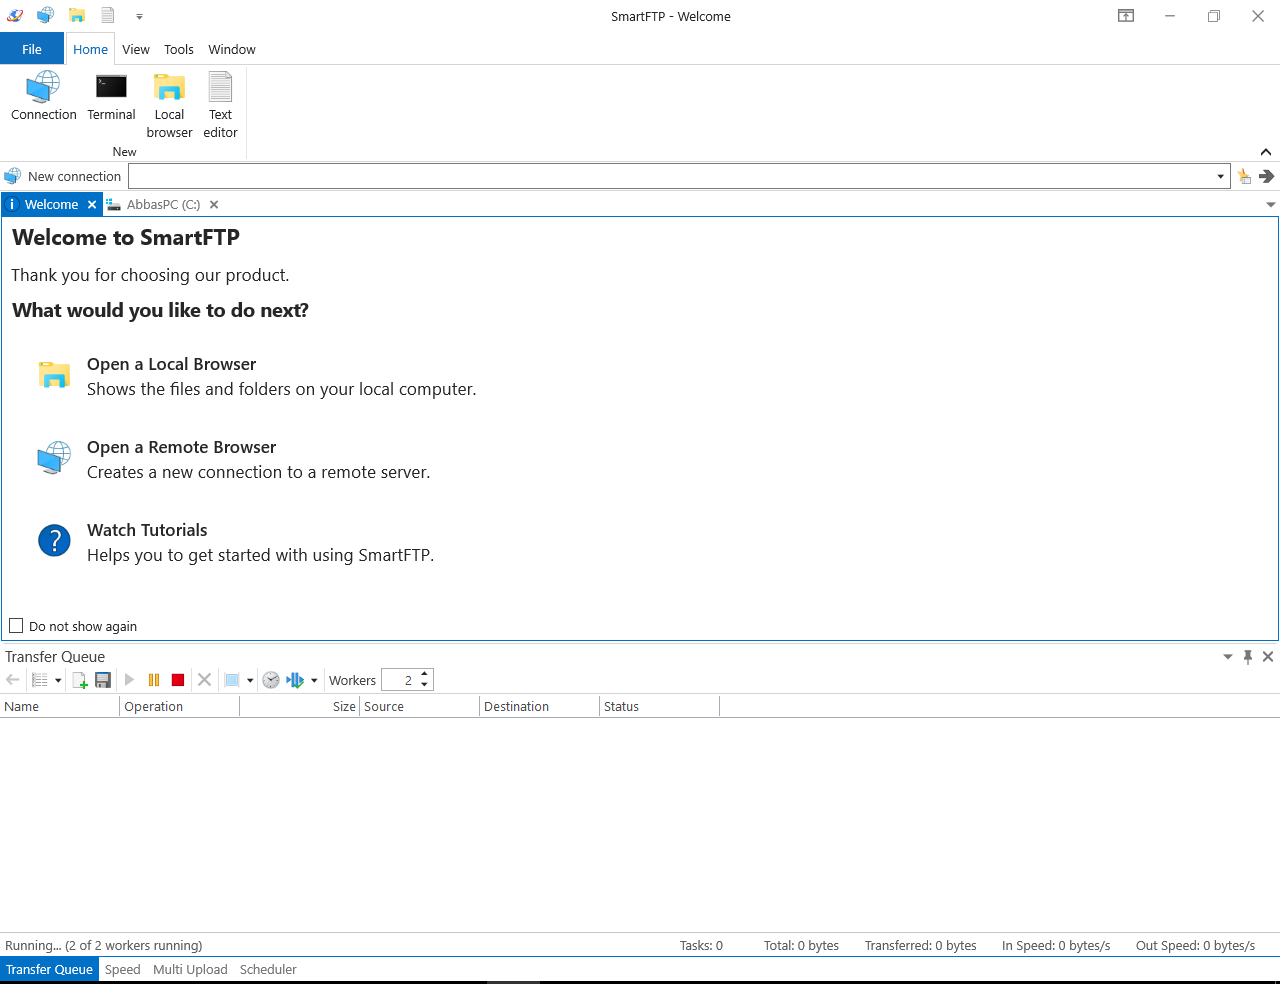Click the globe monitor icon beside Open a Remote Browser

[x=54, y=458]
